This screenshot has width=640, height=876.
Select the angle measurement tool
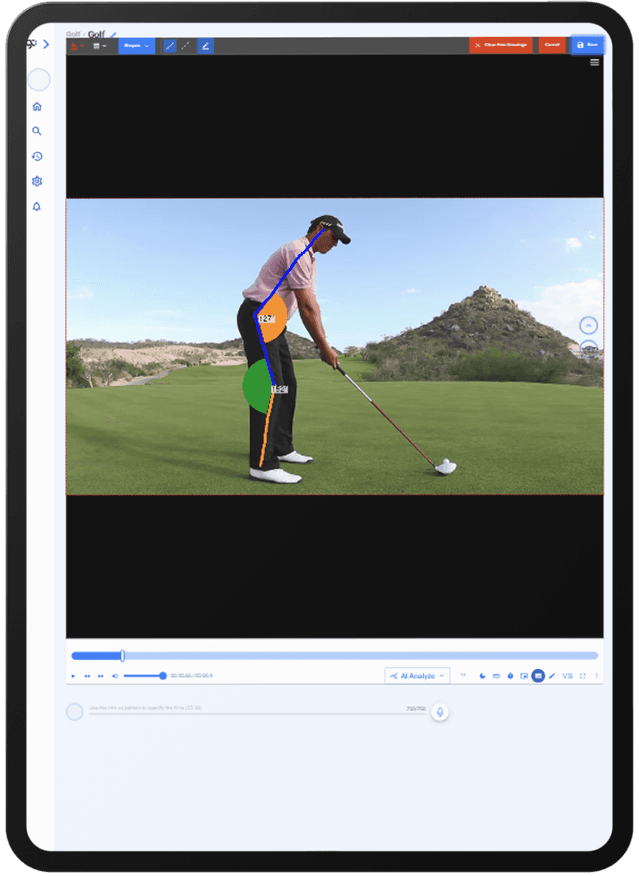[x=205, y=46]
